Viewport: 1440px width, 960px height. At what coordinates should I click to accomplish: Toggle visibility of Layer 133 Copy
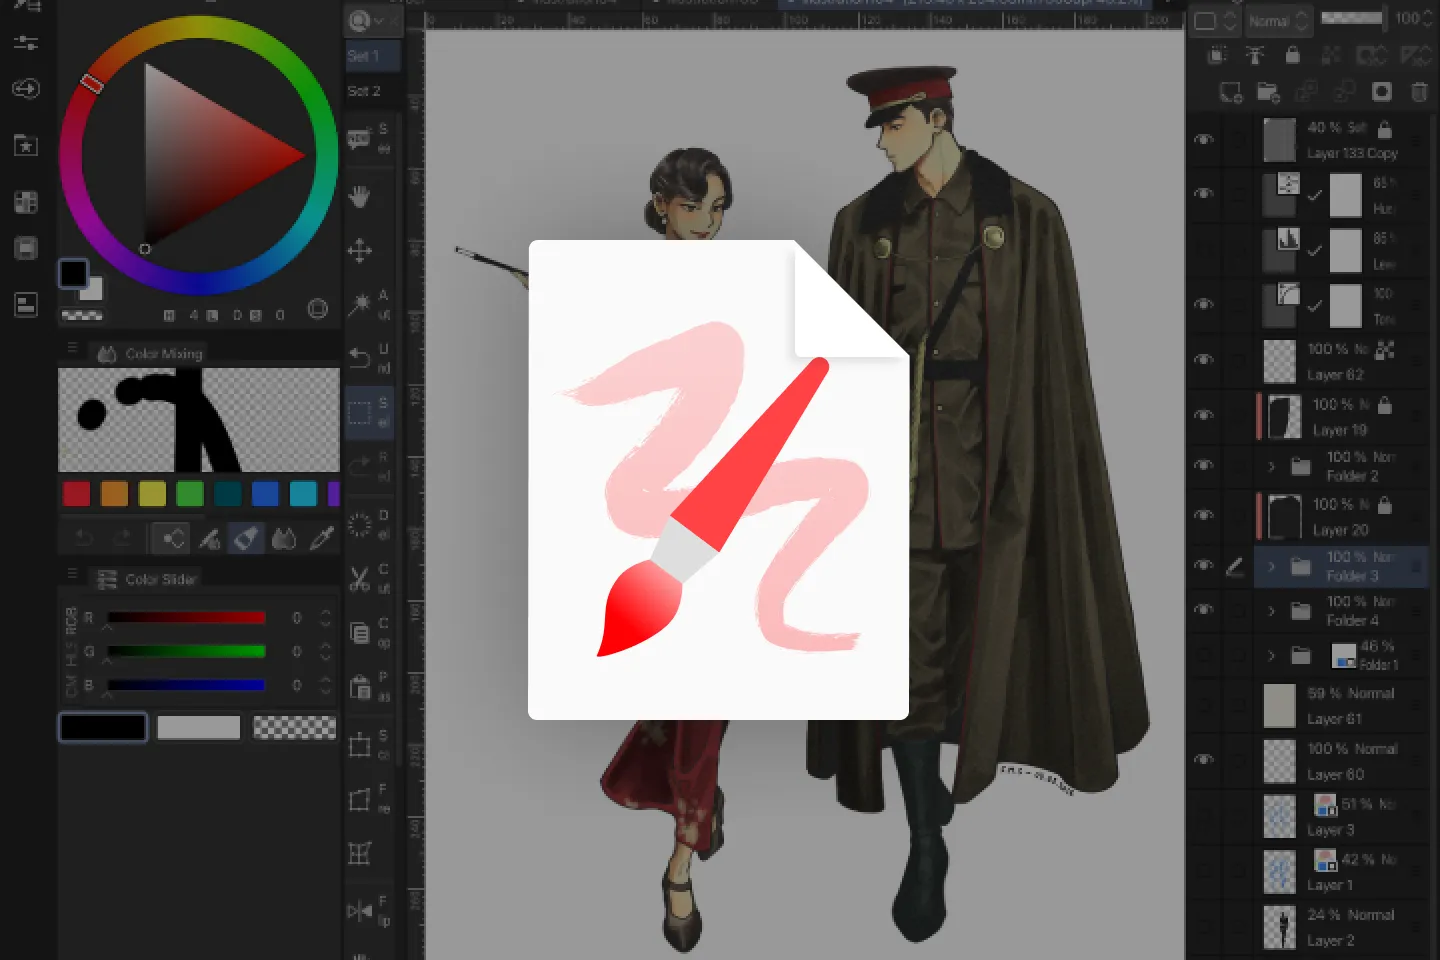pos(1204,140)
